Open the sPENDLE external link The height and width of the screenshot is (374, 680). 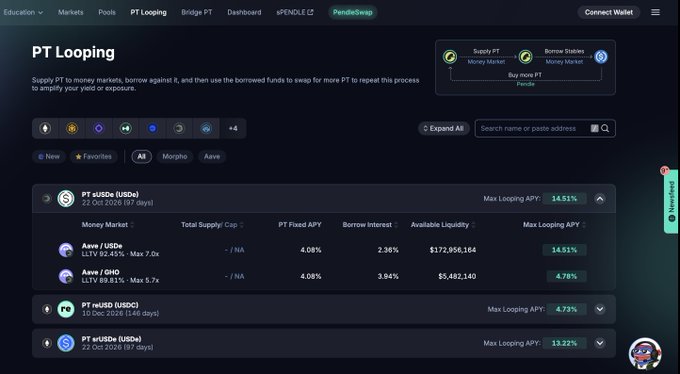click(295, 12)
